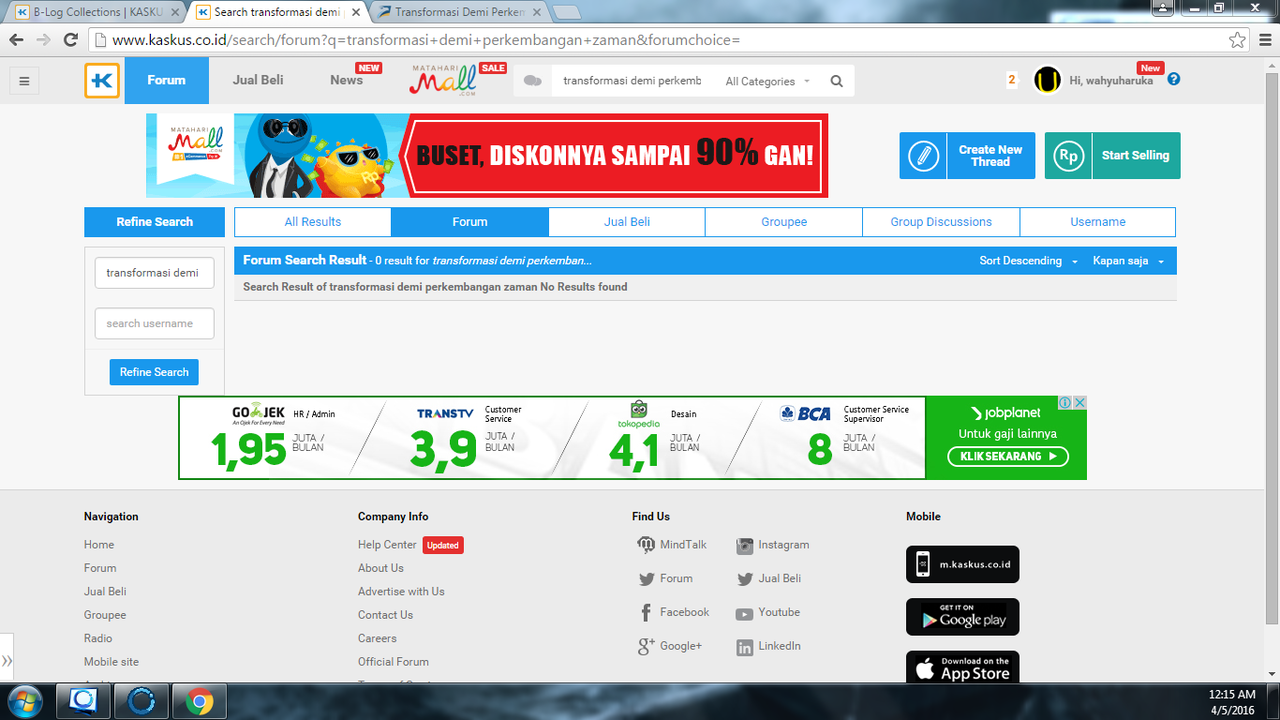1280x720 pixels.
Task: Click the sidebar keyword field transformasi demi
Action: click(x=154, y=273)
